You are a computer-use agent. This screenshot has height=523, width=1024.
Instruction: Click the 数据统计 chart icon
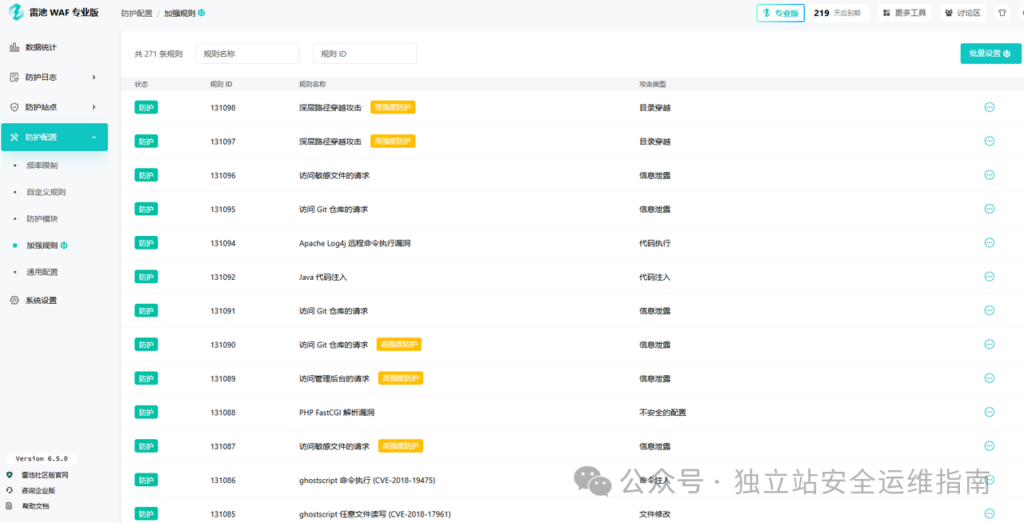click(x=14, y=47)
